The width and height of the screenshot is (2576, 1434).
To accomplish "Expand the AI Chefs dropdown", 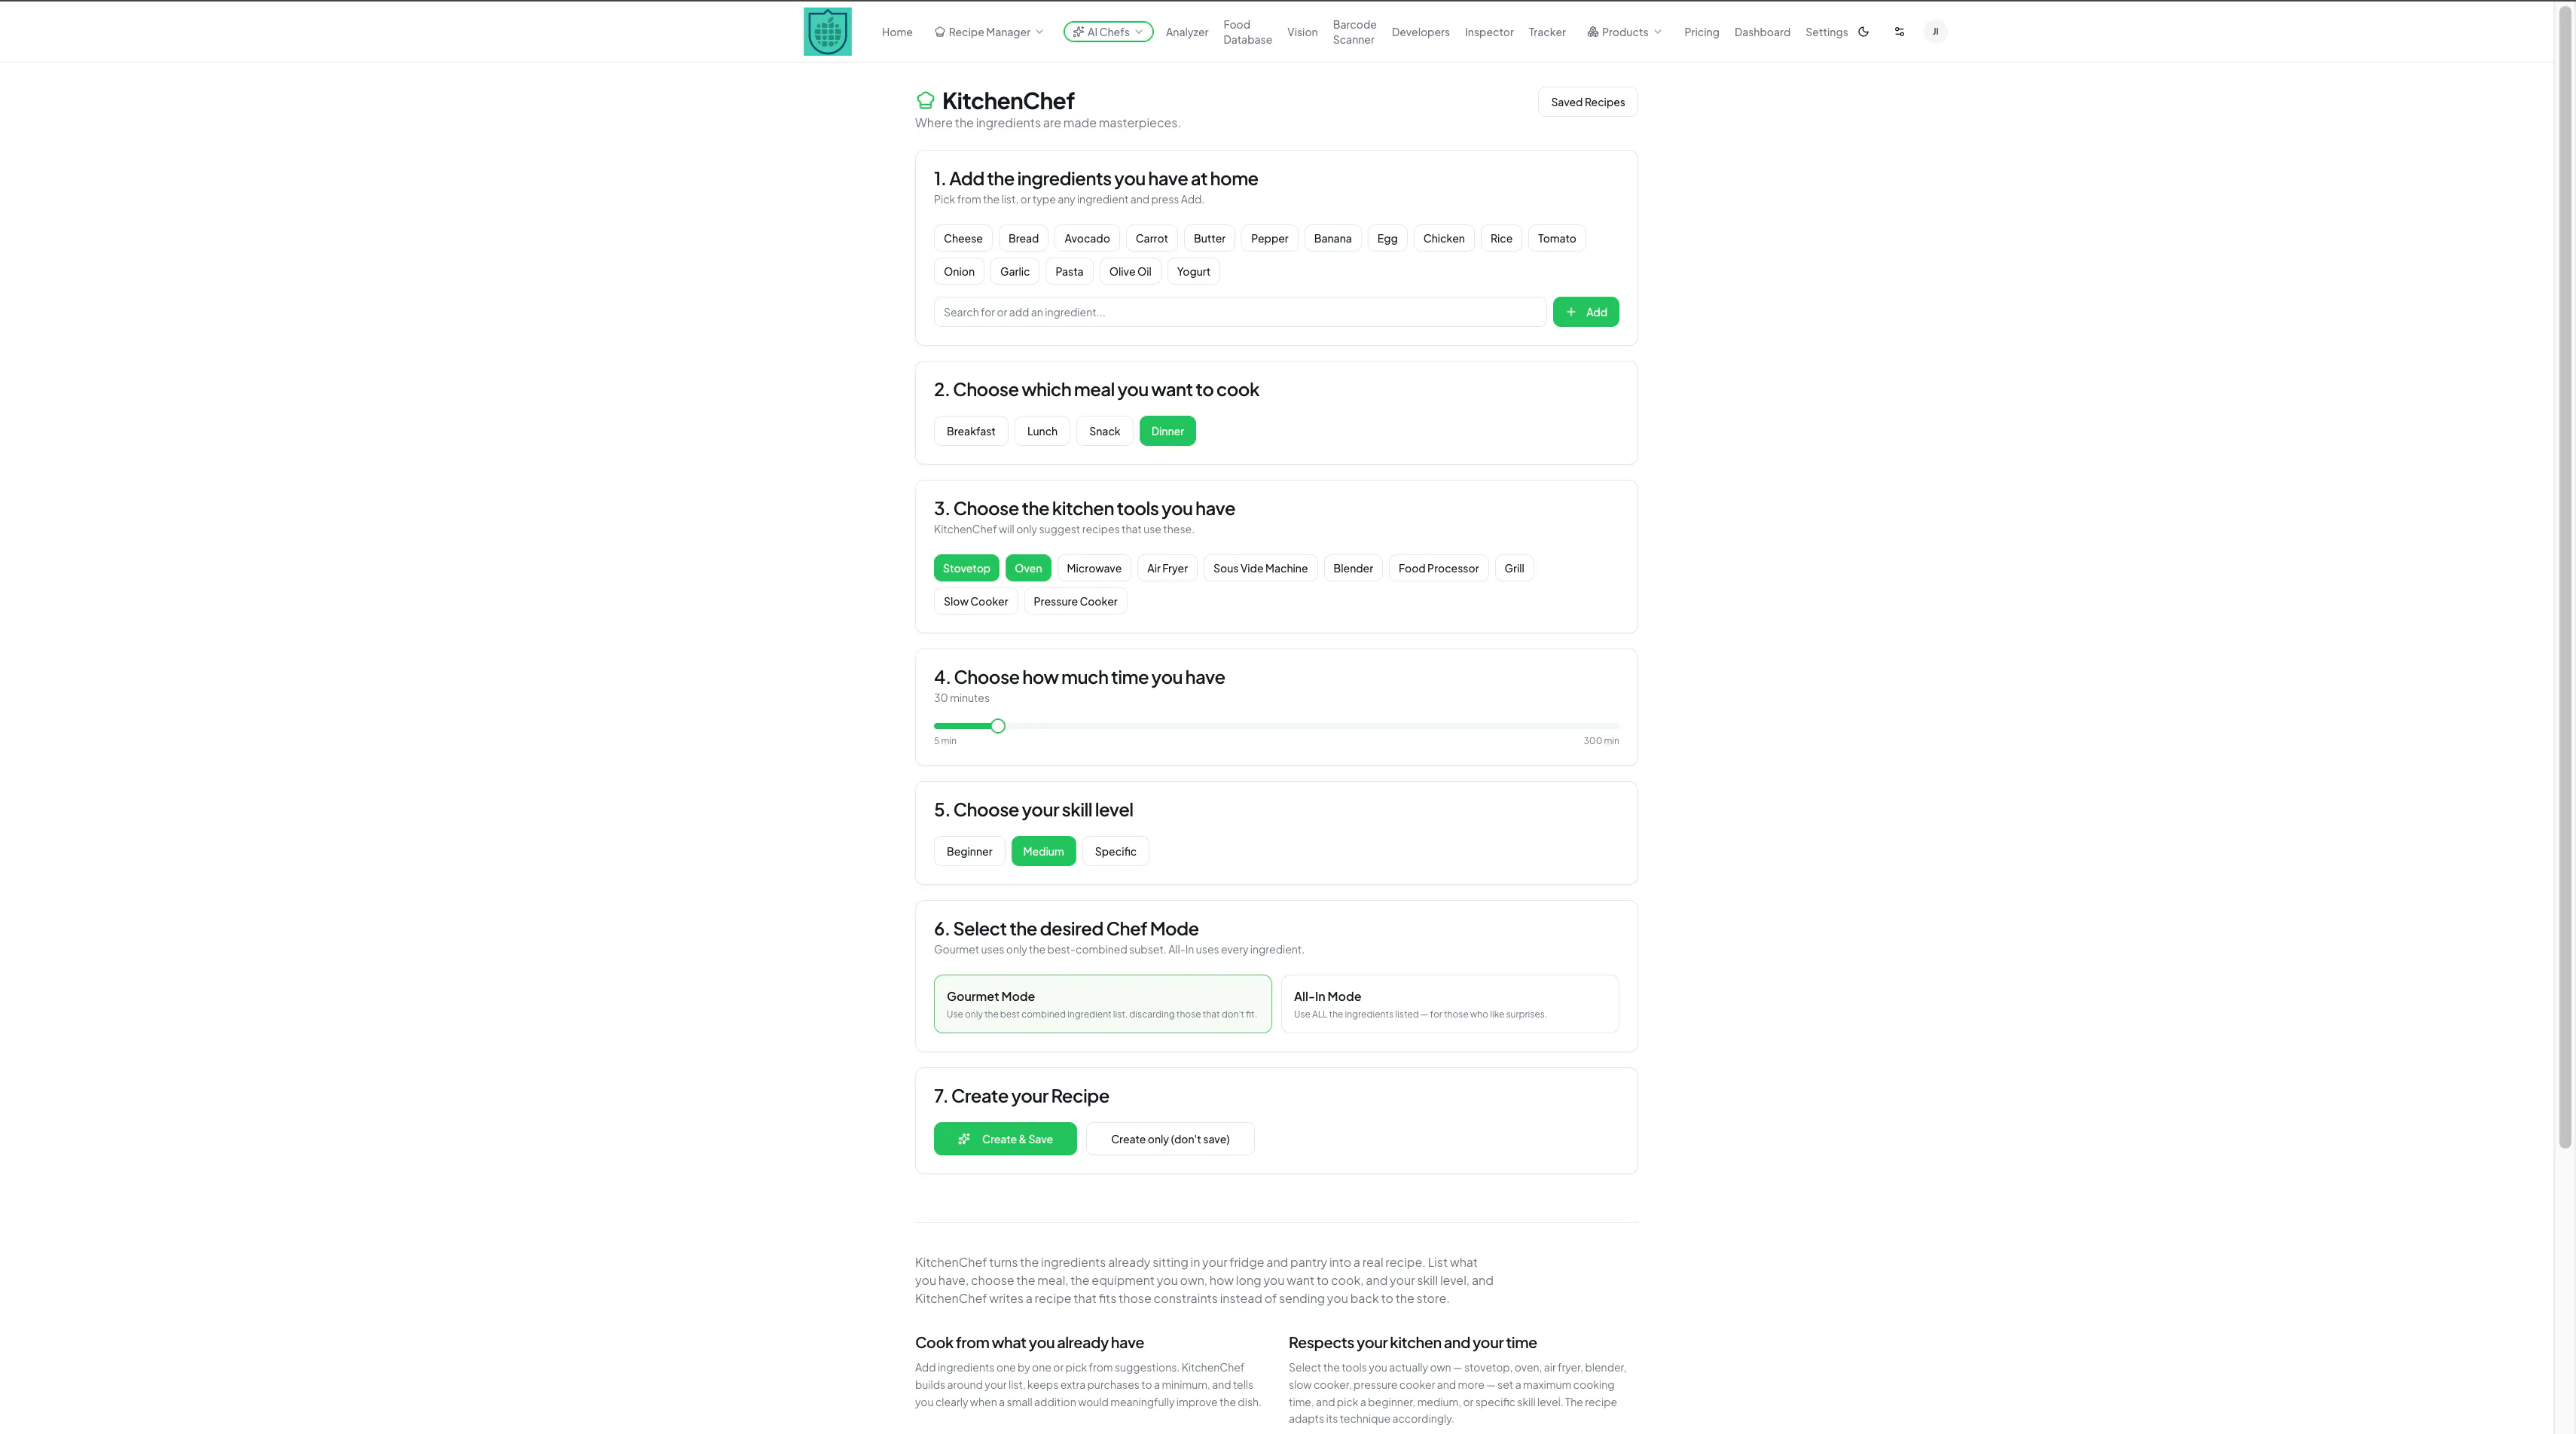I will 1108,32.
